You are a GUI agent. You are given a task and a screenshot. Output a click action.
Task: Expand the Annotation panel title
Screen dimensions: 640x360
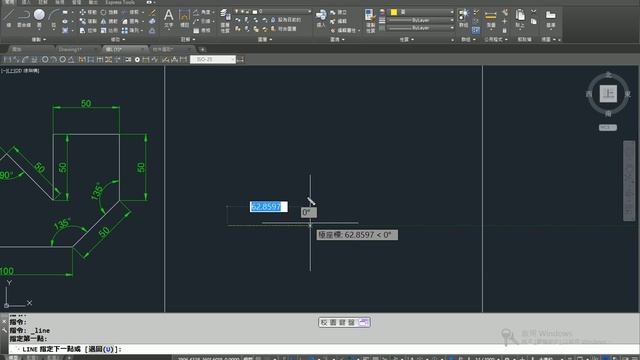click(x=188, y=40)
